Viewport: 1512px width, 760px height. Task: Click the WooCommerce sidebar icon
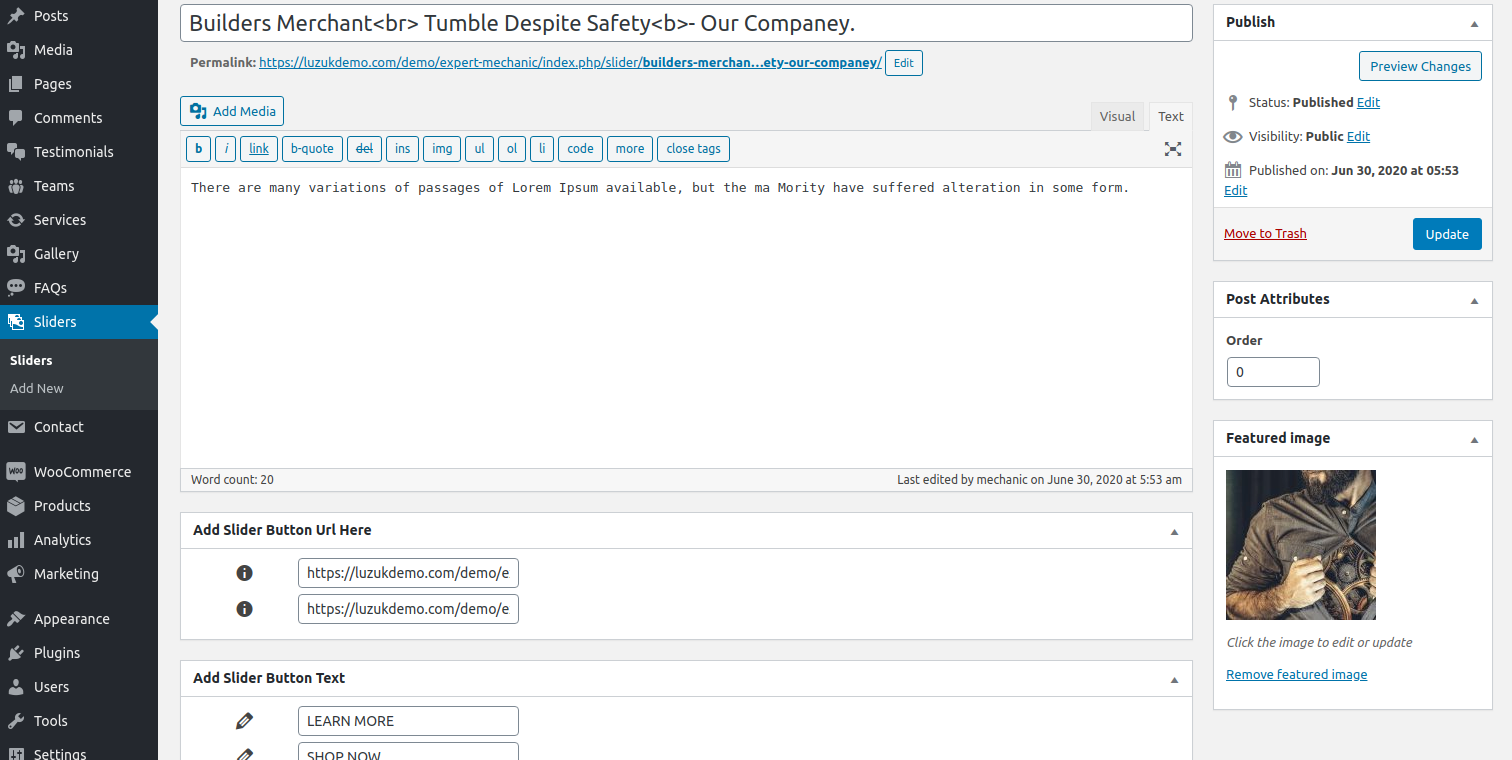16,472
